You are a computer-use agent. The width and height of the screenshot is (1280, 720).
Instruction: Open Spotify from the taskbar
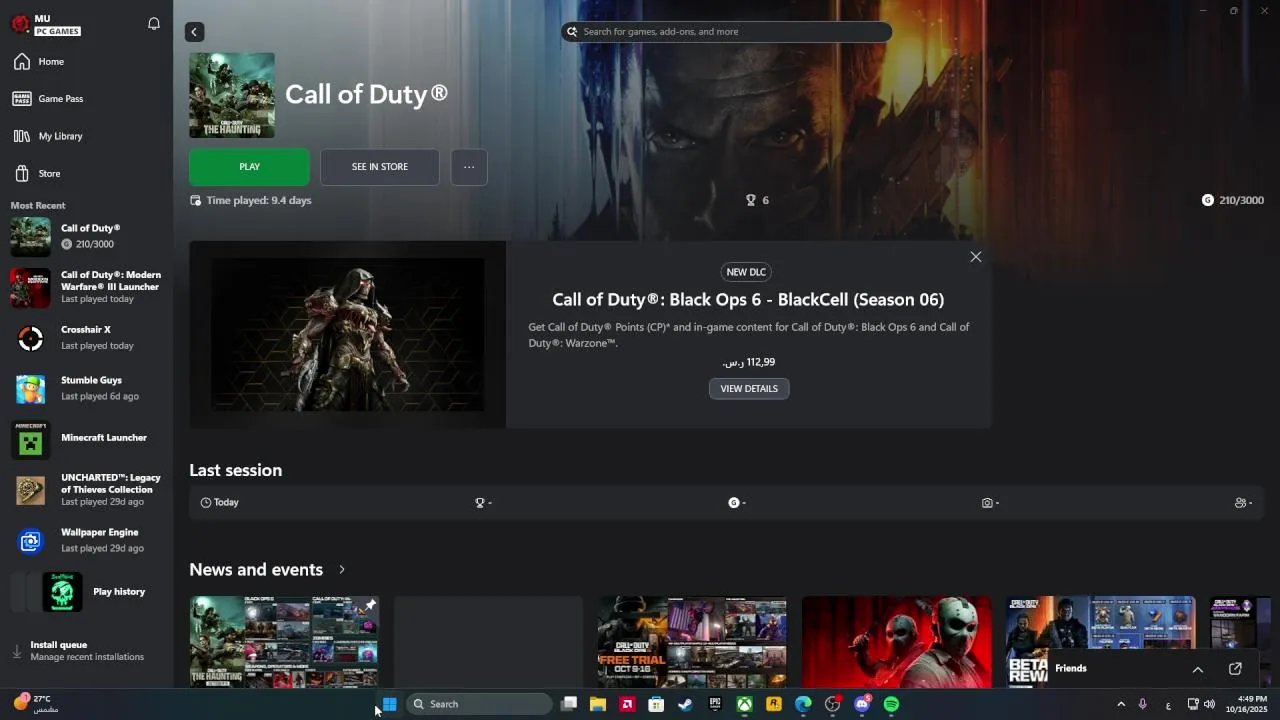click(891, 704)
